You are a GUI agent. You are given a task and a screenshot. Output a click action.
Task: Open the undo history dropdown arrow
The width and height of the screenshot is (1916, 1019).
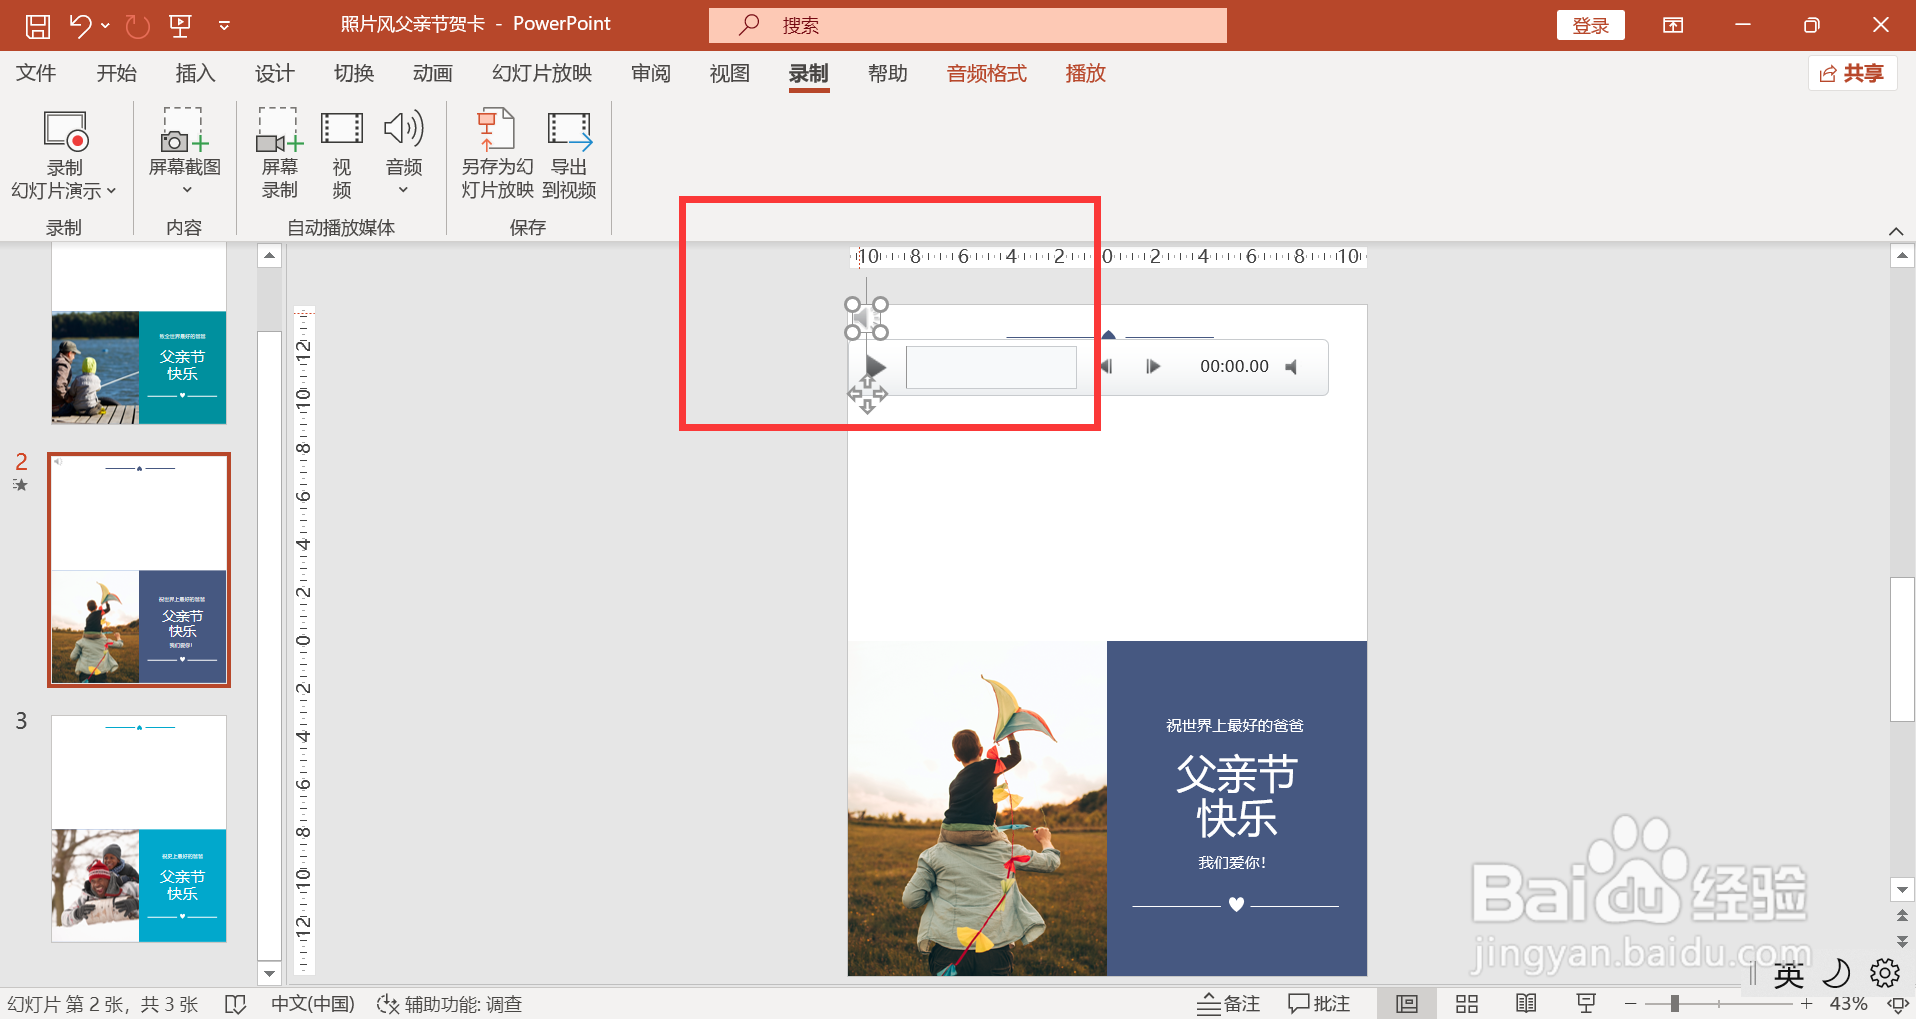click(x=106, y=26)
